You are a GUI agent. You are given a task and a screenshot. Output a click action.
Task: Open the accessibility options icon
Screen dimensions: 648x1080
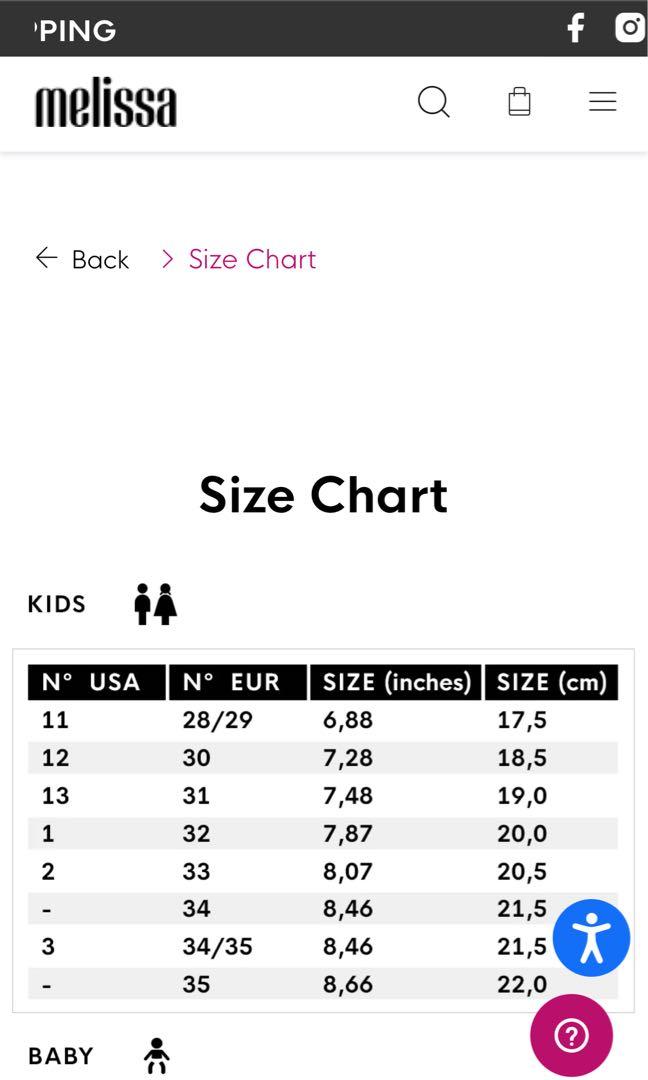tap(591, 938)
